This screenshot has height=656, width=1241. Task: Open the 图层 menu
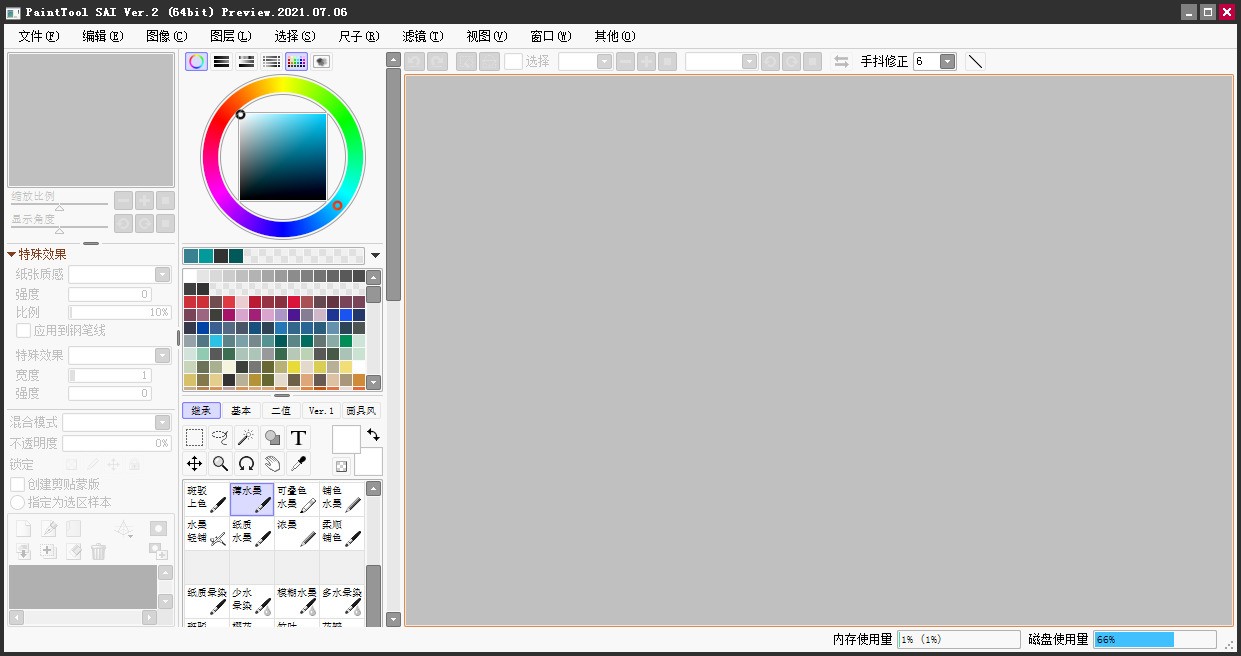click(229, 36)
